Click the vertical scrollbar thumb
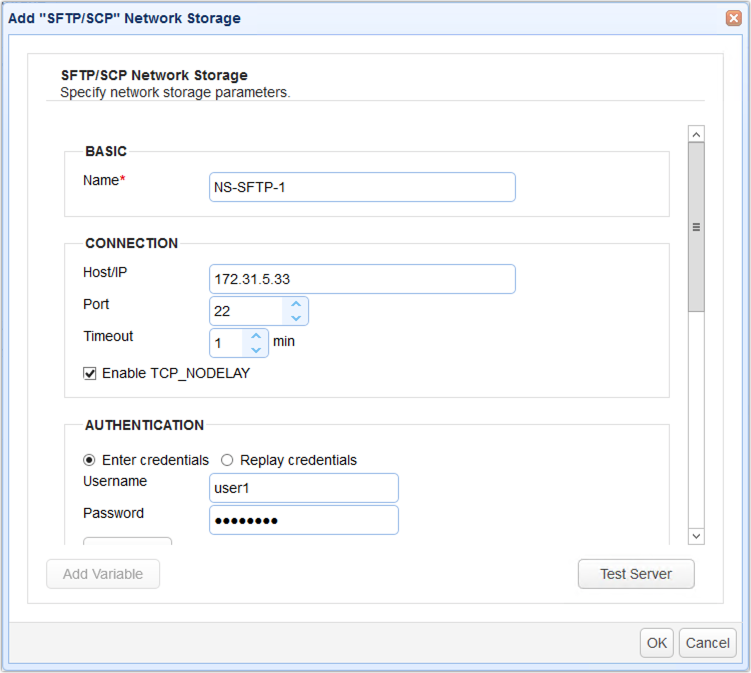The image size is (751, 673). point(696,227)
